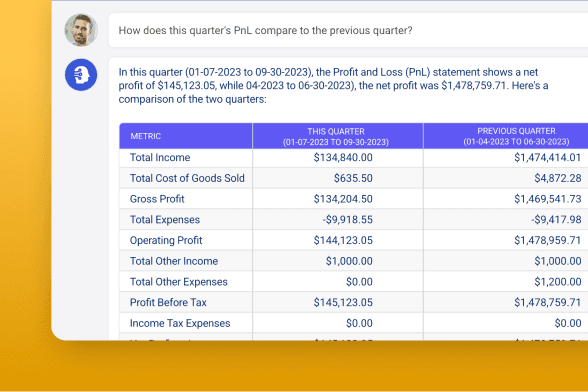
Task: Click the AI assistant head icon
Action: [x=81, y=75]
